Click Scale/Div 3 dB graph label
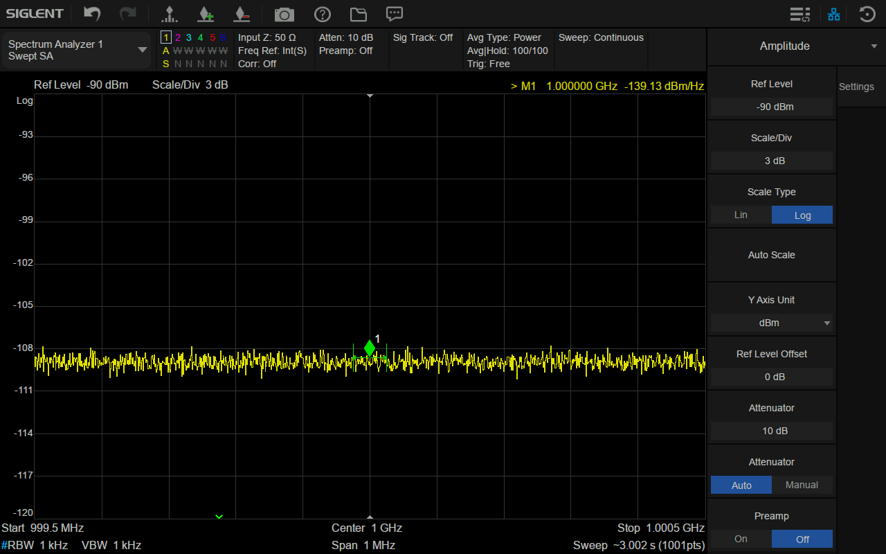 (190, 85)
